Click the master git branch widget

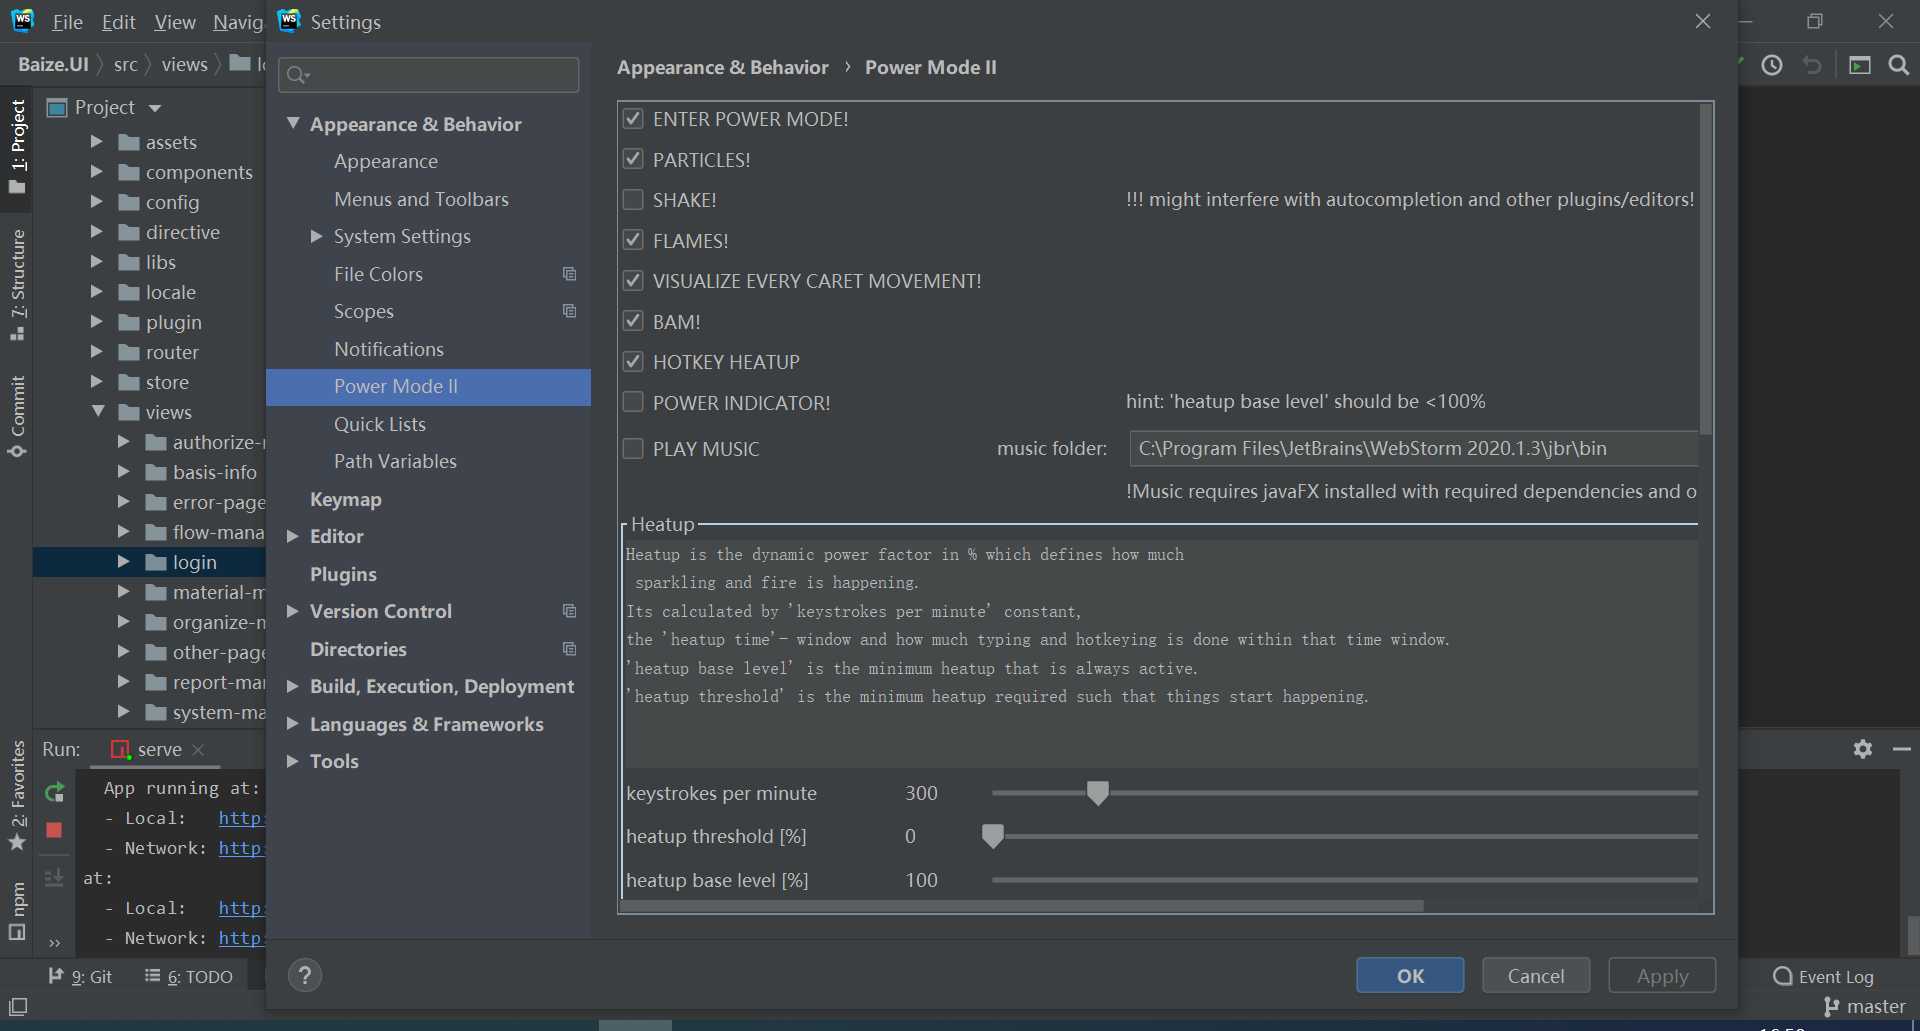[1864, 1006]
